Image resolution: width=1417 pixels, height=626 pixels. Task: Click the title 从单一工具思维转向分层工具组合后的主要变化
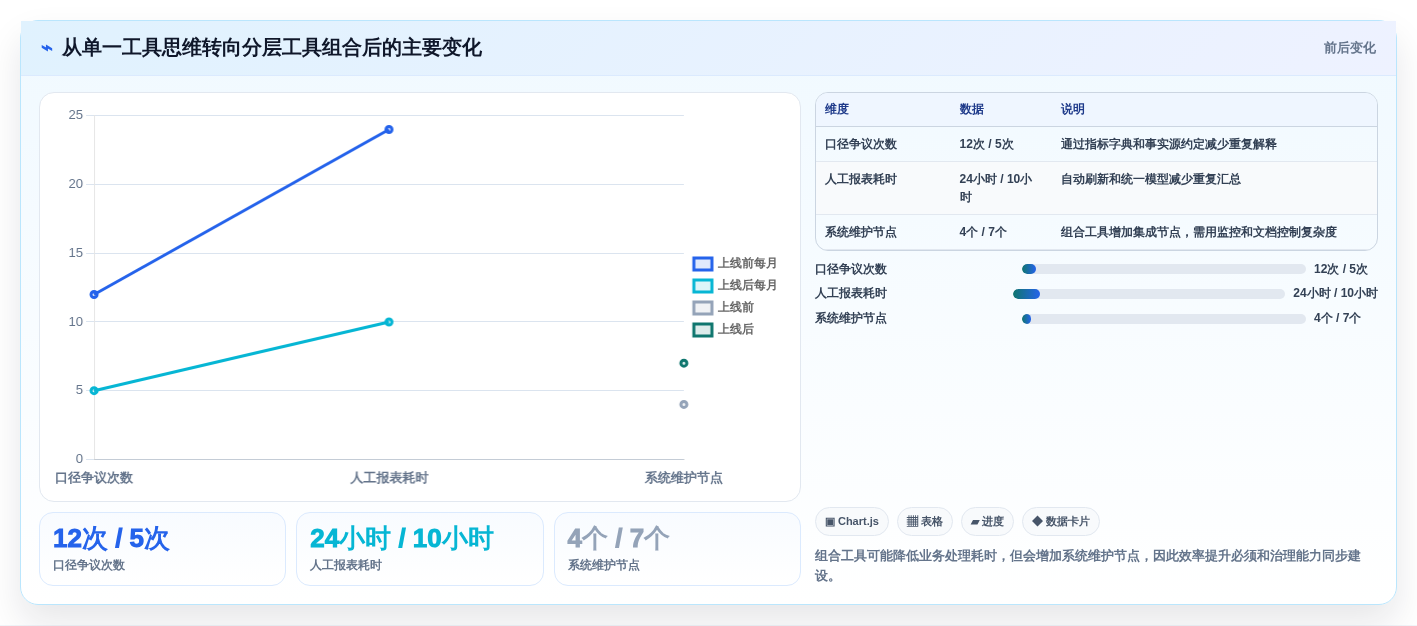[x=272, y=48]
